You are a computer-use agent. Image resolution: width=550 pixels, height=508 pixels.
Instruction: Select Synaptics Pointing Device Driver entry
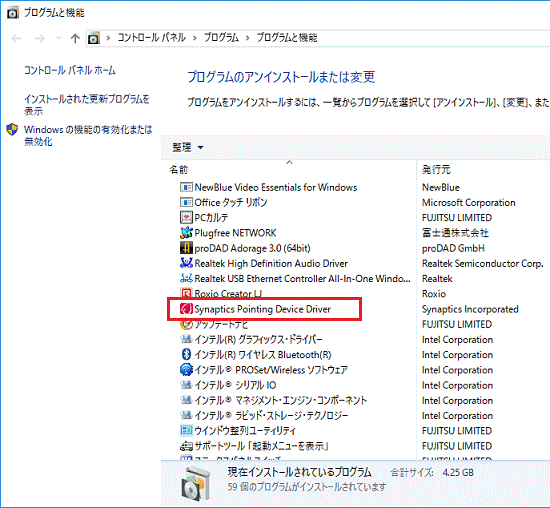tap(262, 309)
